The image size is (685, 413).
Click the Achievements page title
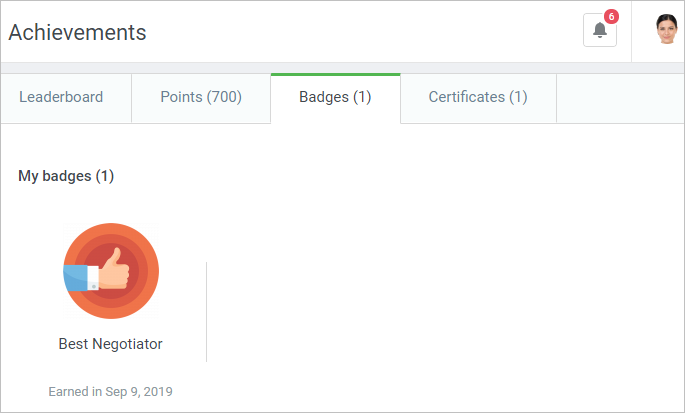click(x=77, y=32)
